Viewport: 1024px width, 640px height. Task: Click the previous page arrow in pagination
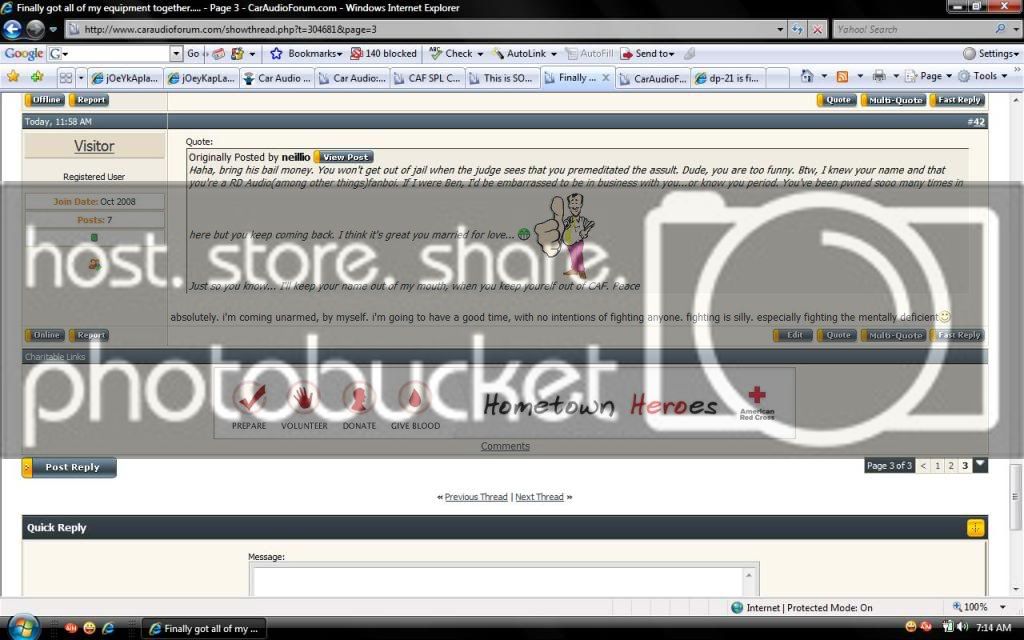tap(923, 466)
